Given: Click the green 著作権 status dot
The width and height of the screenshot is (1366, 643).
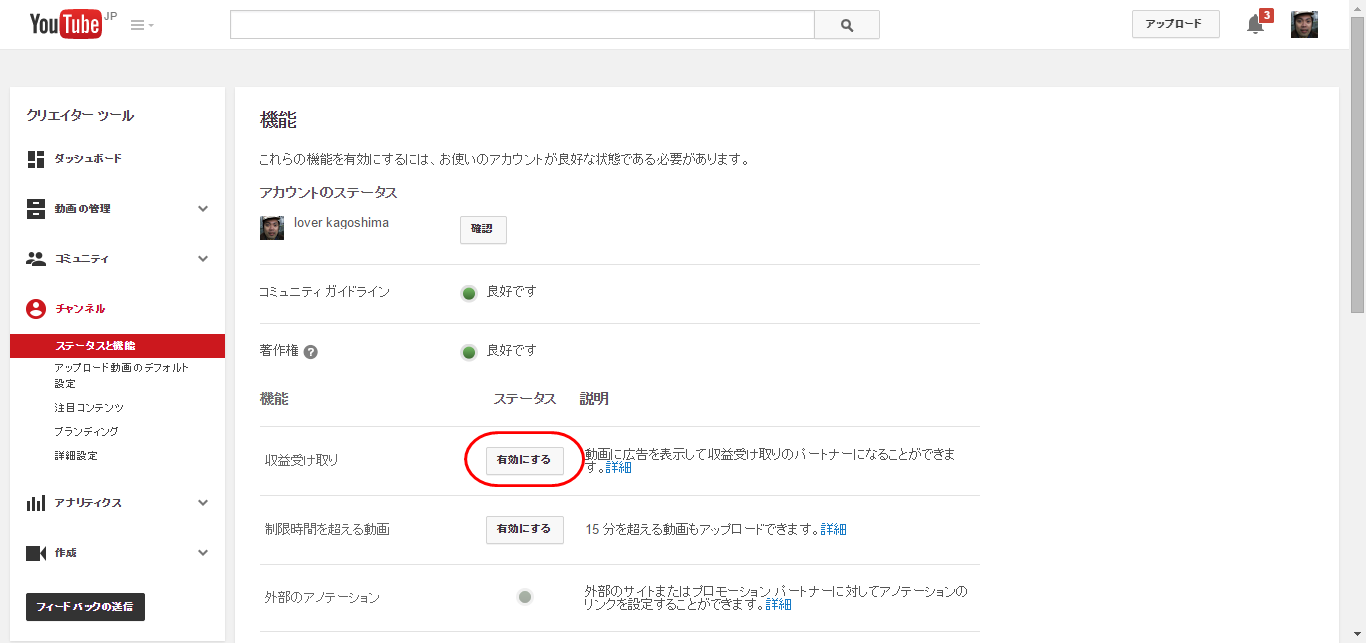Looking at the screenshot, I should coord(468,352).
